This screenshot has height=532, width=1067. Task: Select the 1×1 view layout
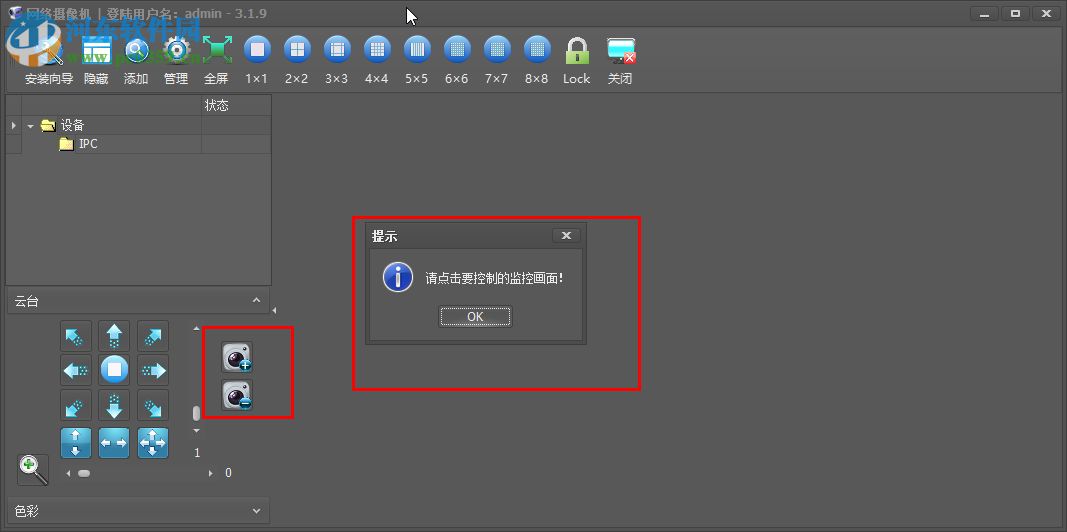click(x=257, y=50)
